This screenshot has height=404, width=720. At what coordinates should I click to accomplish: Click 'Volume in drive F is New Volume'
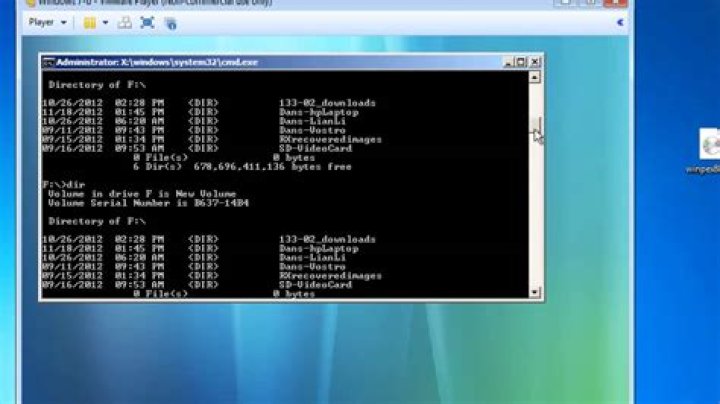click(142, 194)
